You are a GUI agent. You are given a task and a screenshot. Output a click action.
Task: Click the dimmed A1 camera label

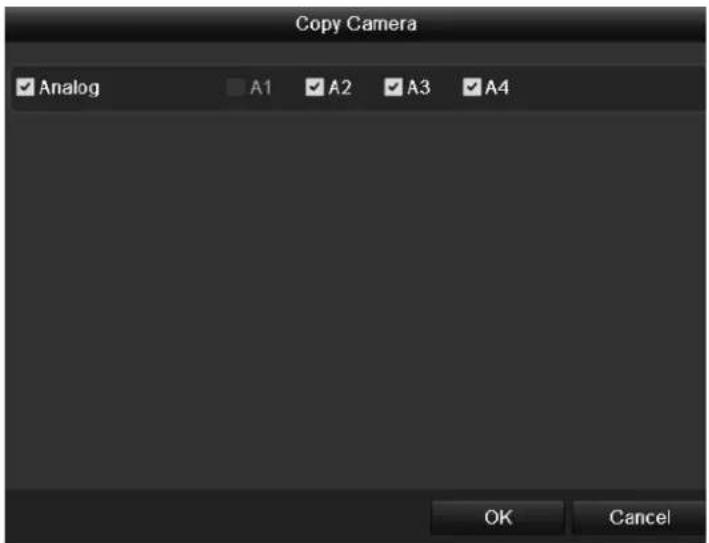tap(261, 87)
